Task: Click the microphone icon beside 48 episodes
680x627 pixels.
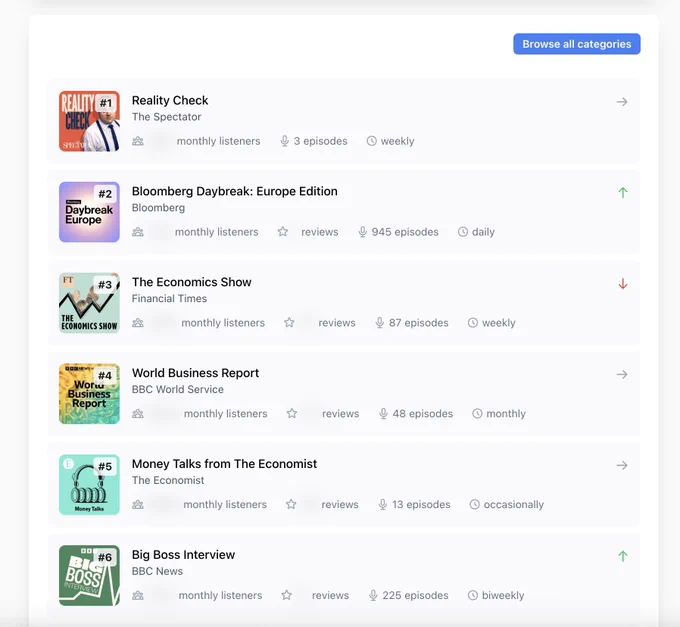Action: pos(383,414)
